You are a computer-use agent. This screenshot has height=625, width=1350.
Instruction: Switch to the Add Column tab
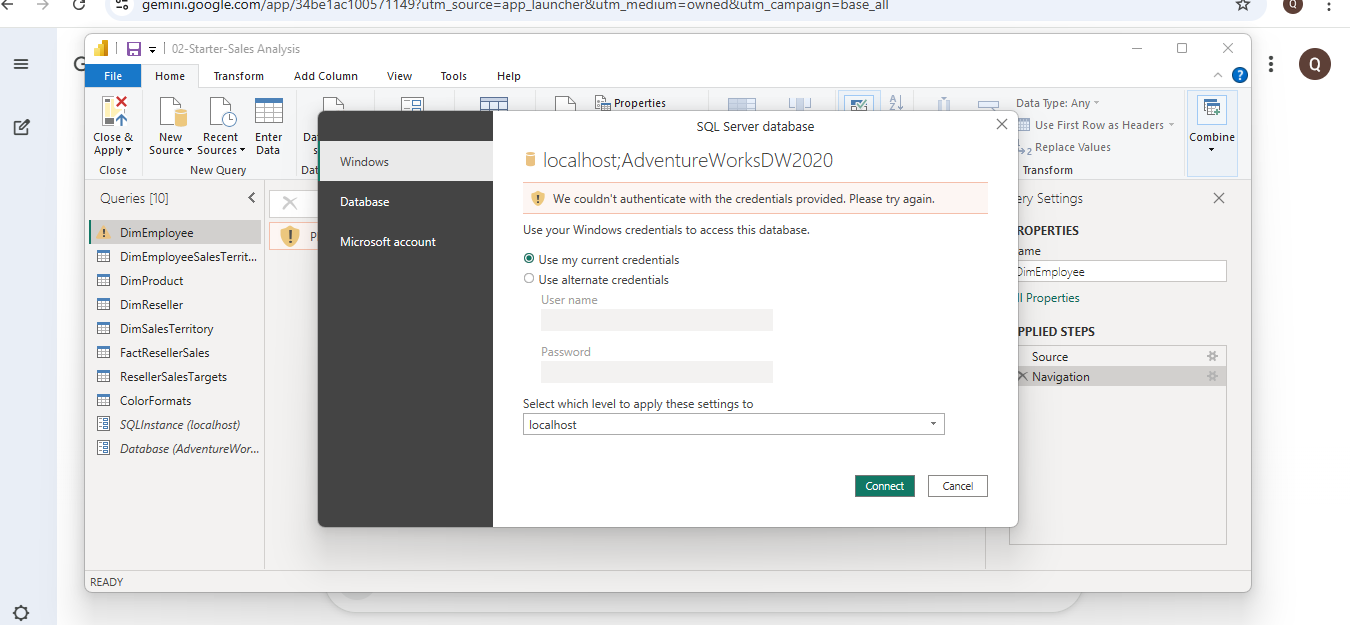[326, 76]
